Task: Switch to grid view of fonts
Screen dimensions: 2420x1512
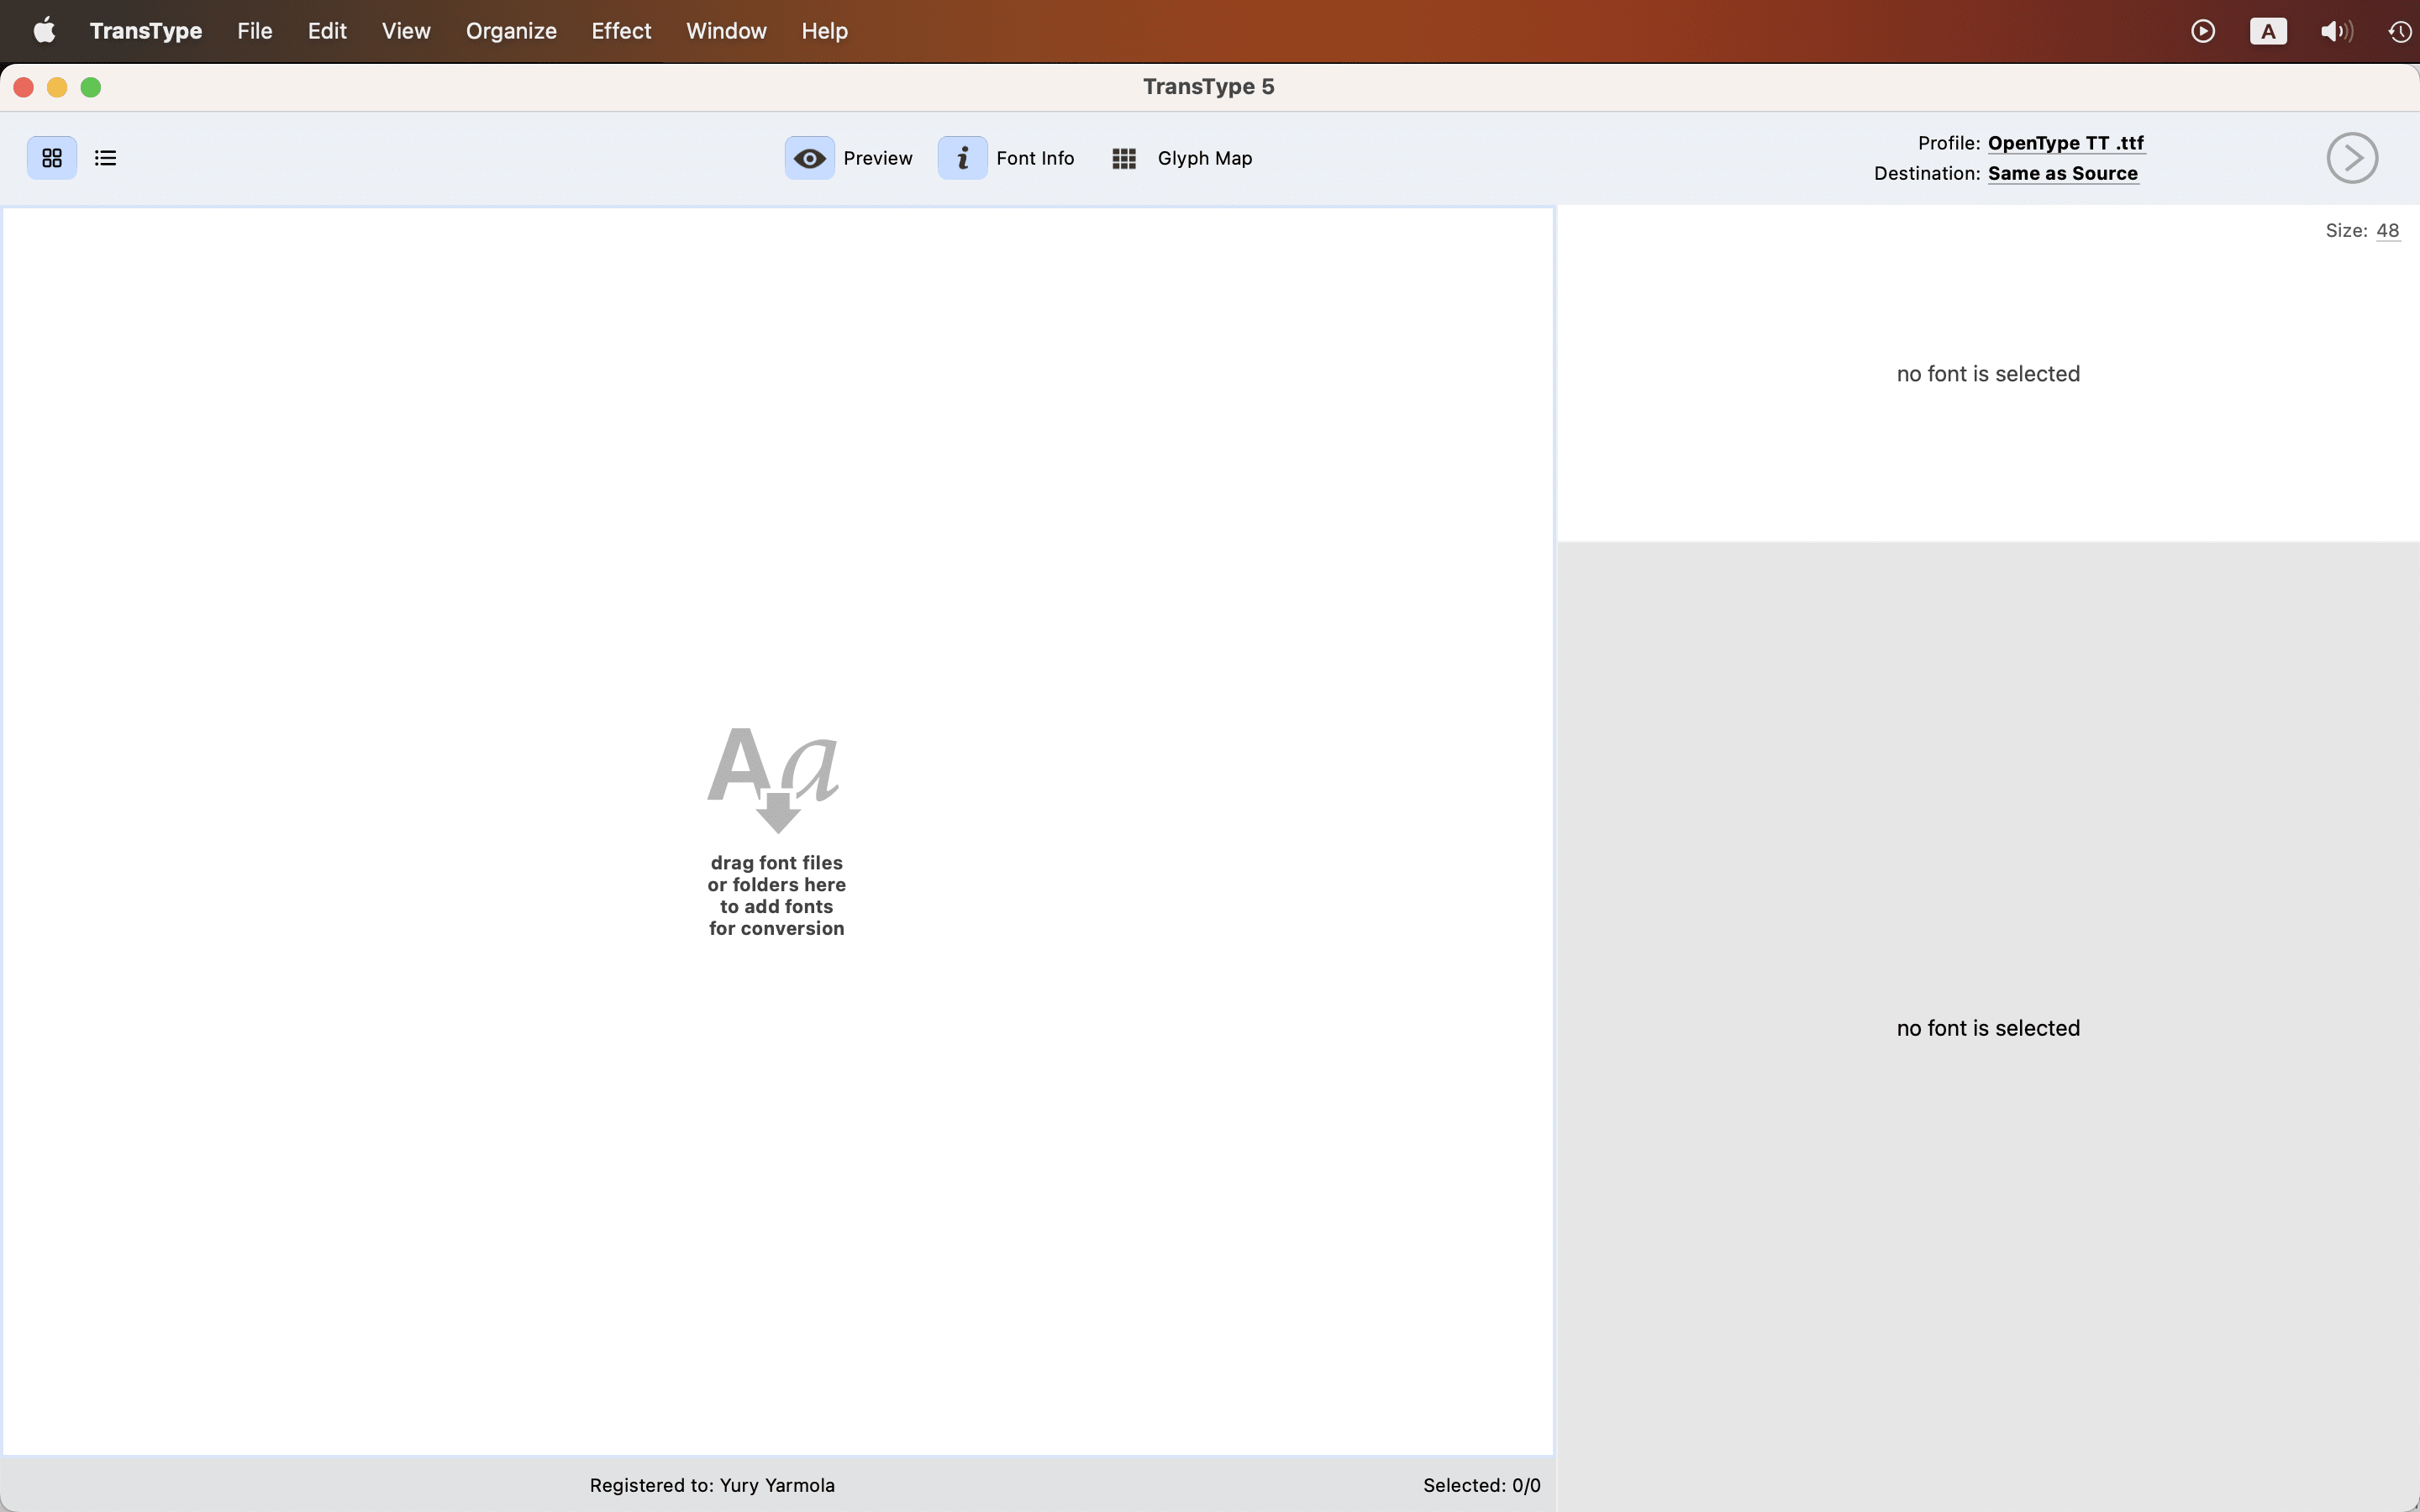Action: [x=52, y=158]
